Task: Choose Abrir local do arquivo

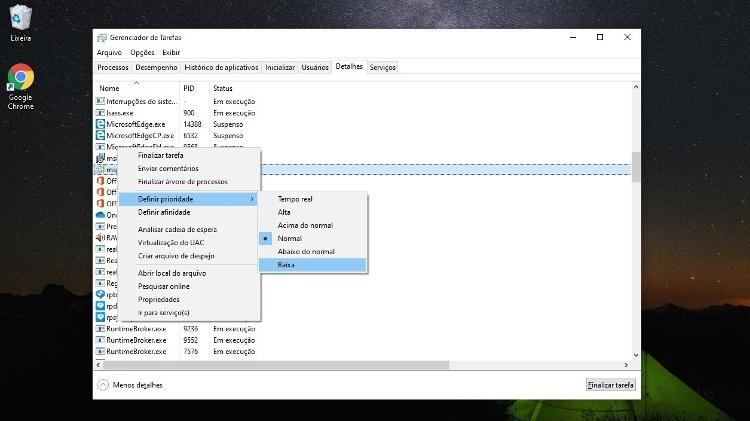Action: [171, 273]
